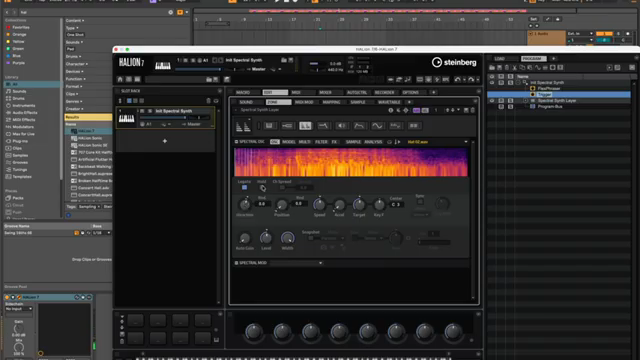Click the HALion keyboard instrument icon in header

tap(162, 65)
